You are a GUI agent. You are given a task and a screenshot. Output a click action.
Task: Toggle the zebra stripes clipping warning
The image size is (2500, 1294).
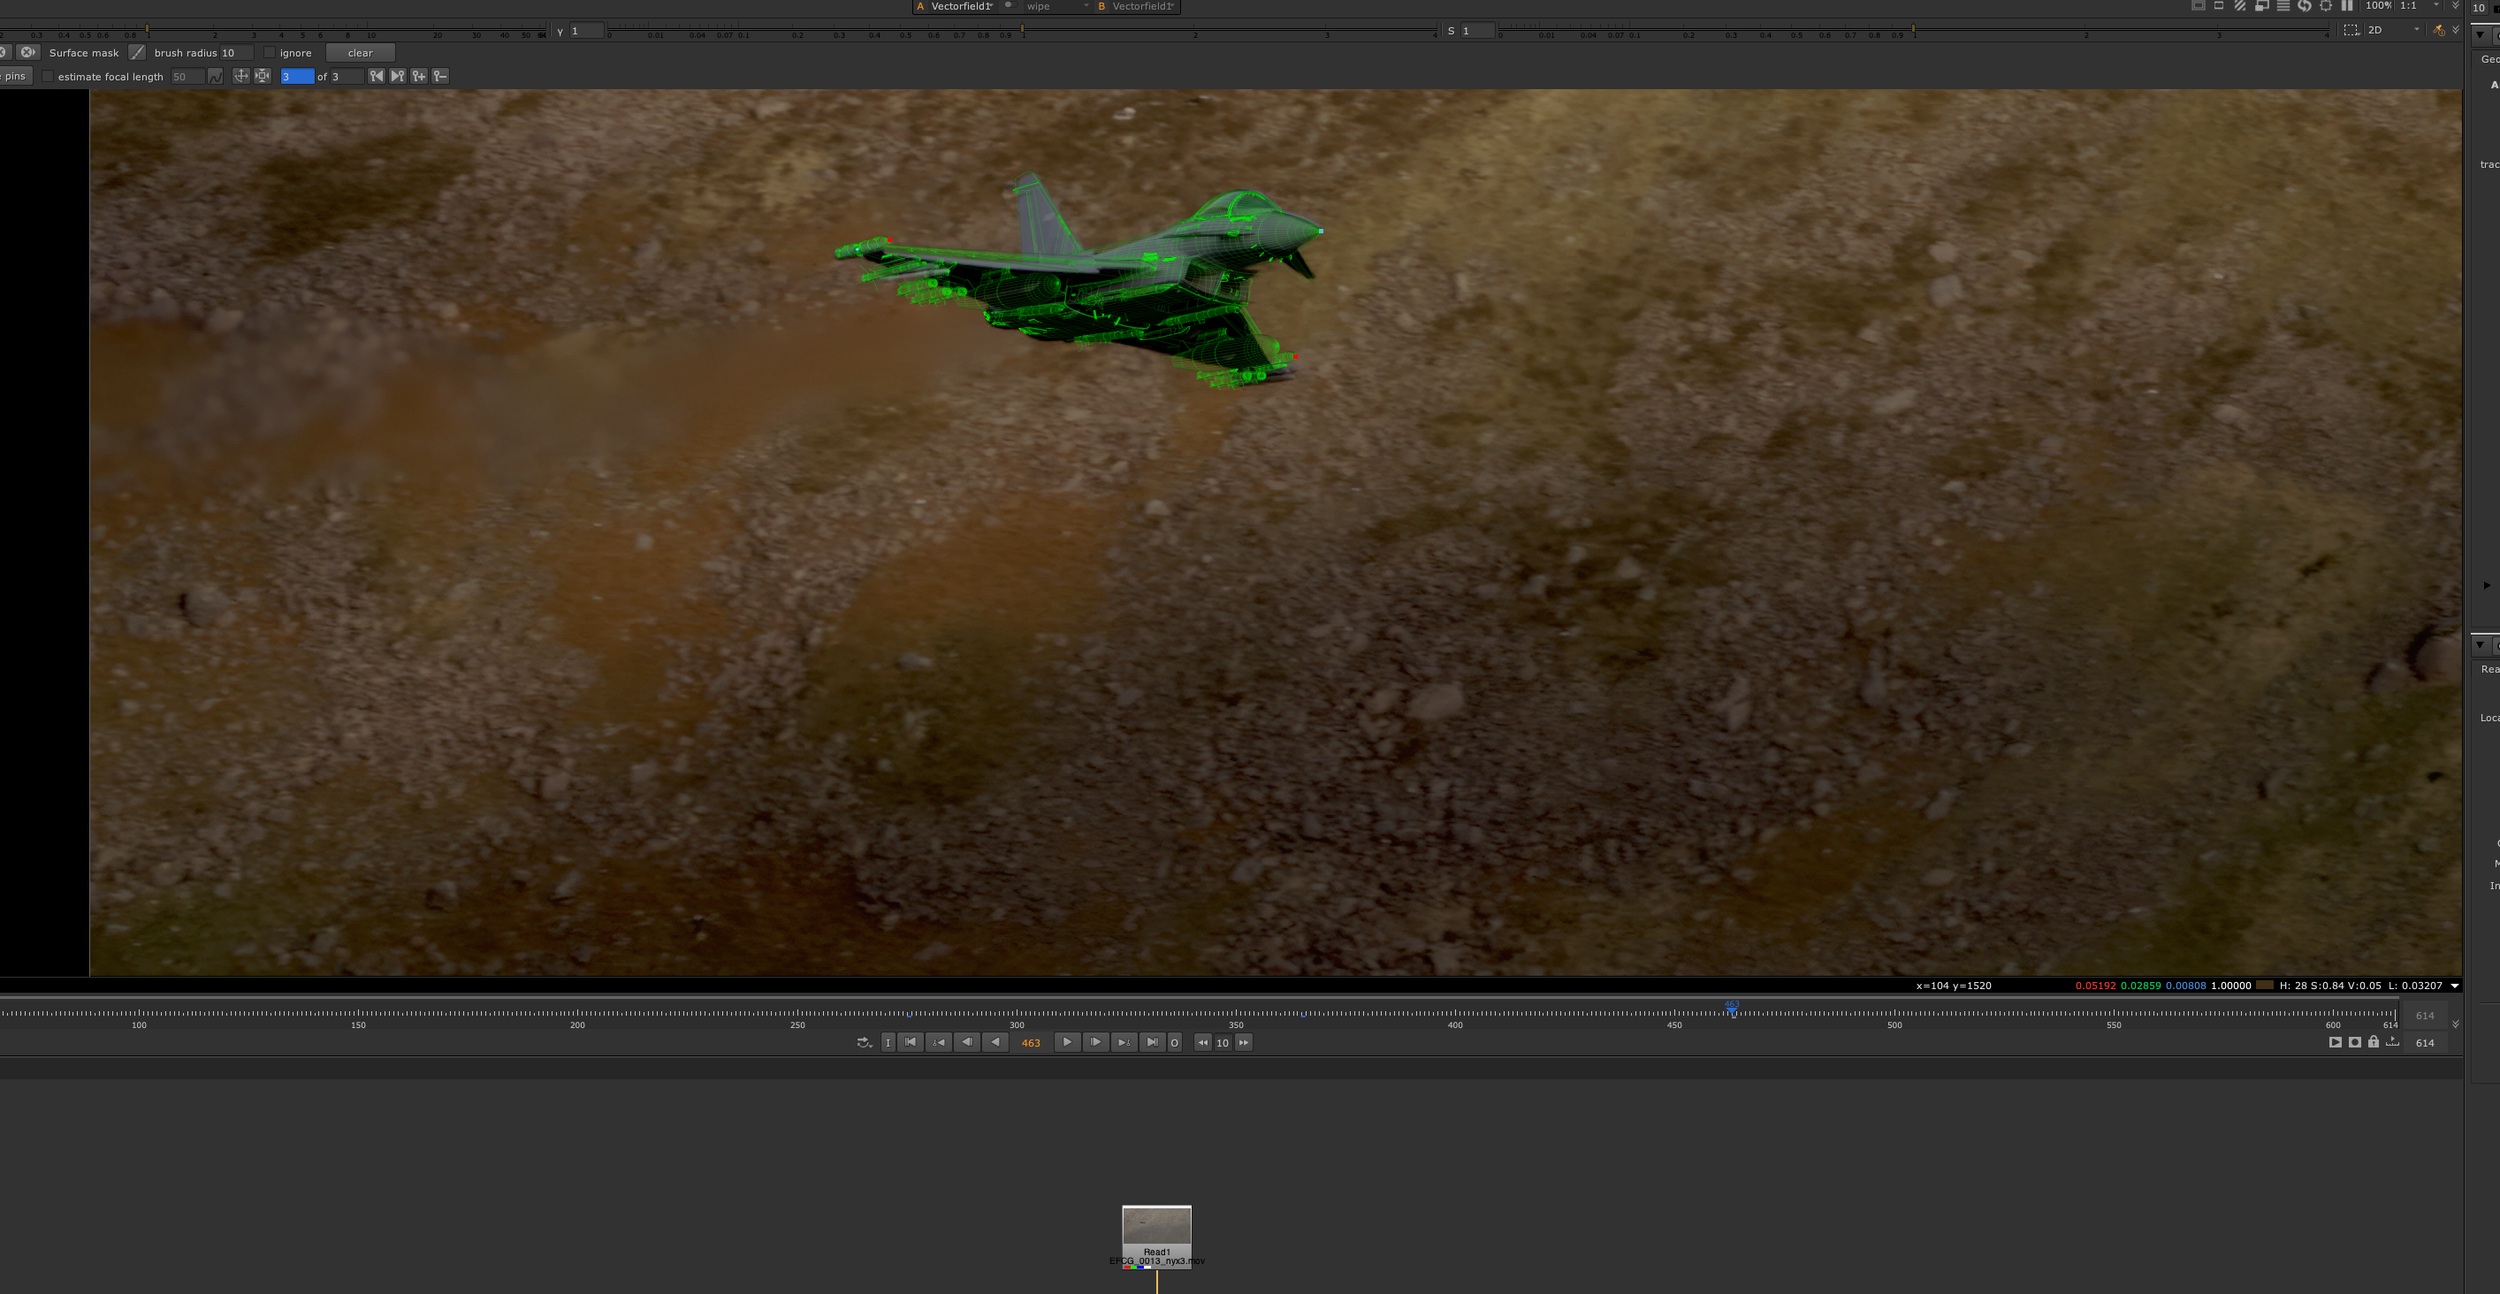point(2240,6)
